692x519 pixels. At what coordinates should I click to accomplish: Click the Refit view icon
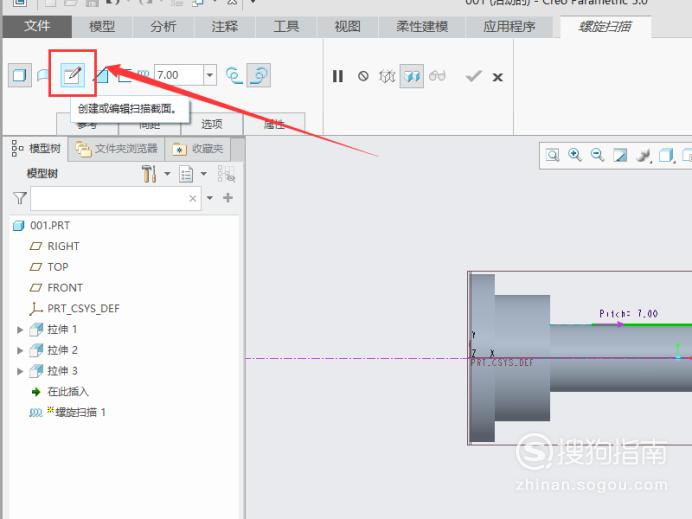point(552,155)
